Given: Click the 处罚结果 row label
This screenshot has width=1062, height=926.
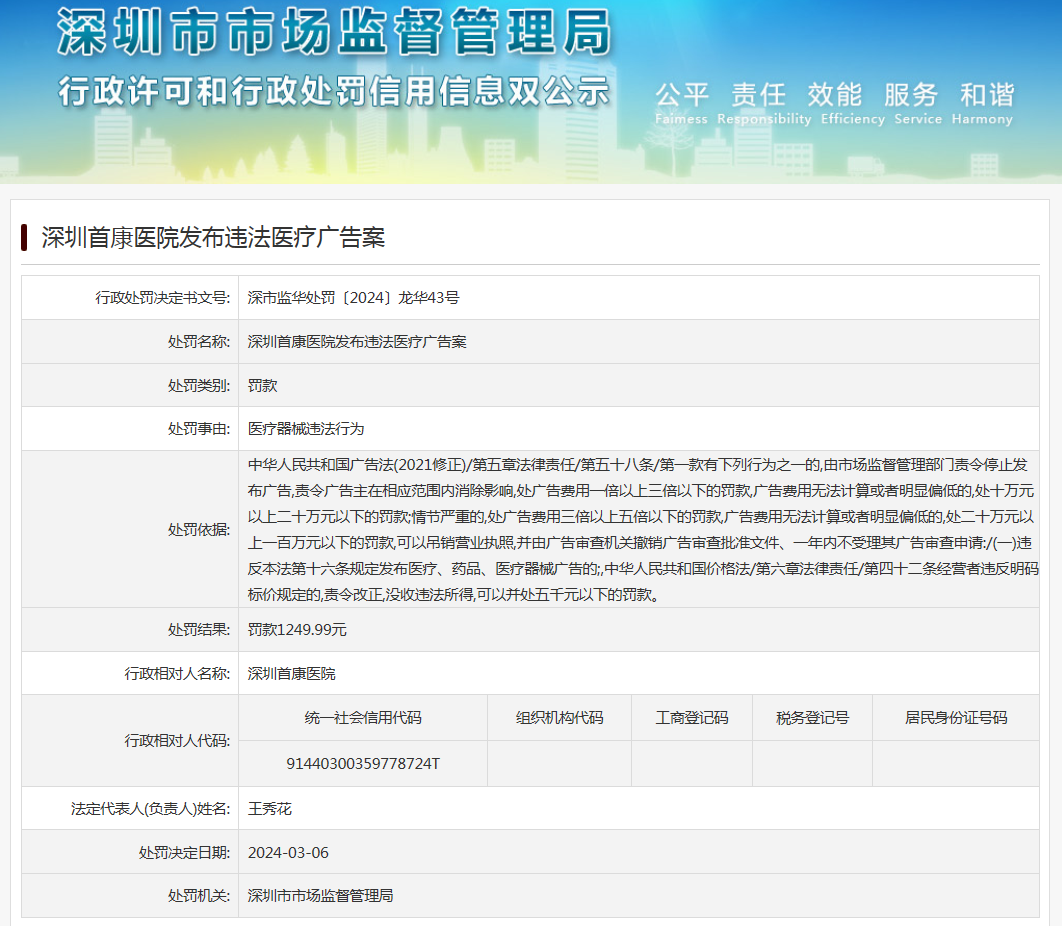Looking at the screenshot, I should pyautogui.click(x=199, y=630).
